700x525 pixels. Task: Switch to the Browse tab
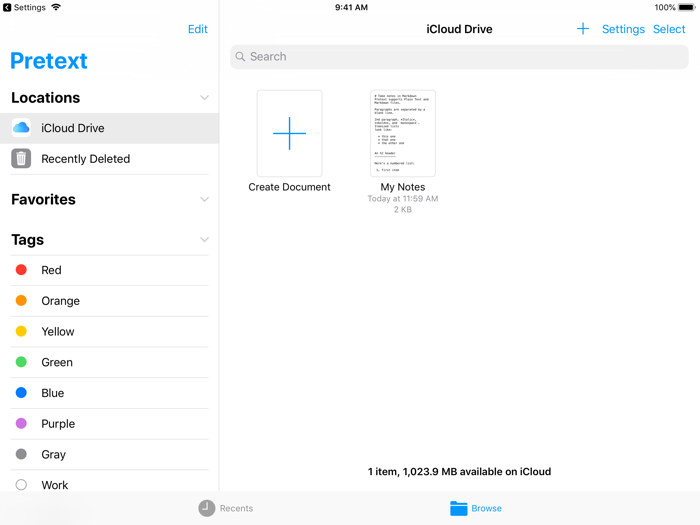point(476,508)
